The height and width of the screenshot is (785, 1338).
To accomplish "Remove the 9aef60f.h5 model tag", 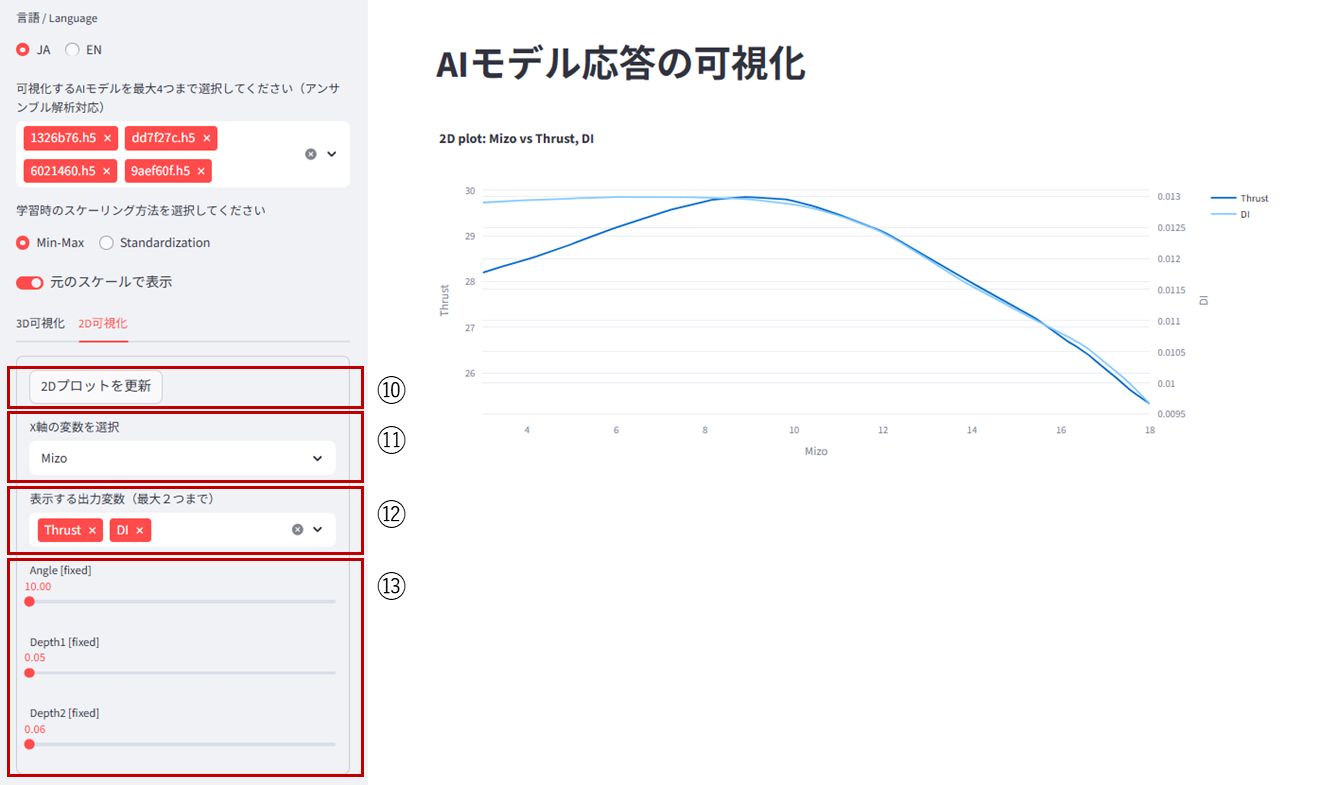I will pos(201,172).
